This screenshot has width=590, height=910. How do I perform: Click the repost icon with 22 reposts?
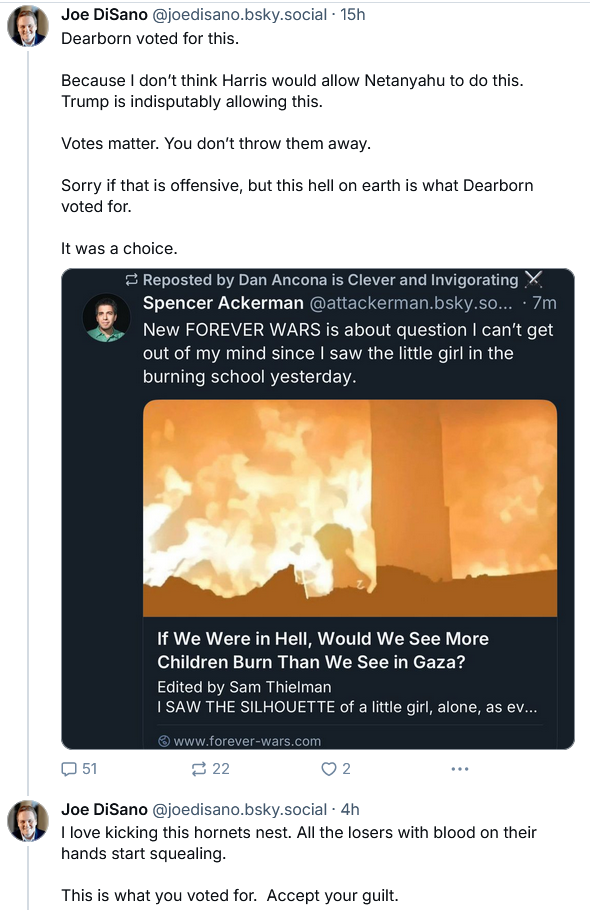point(198,769)
